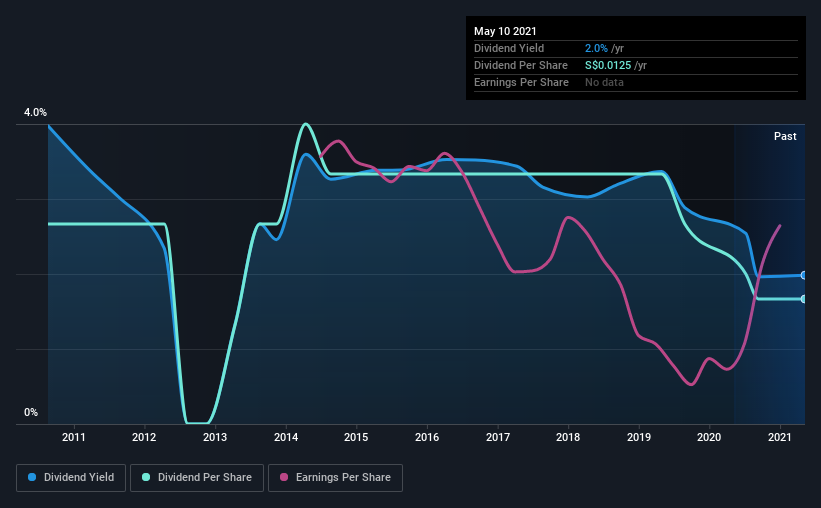Click the 2015 x-axis year label
821x508 pixels.
(x=356, y=437)
